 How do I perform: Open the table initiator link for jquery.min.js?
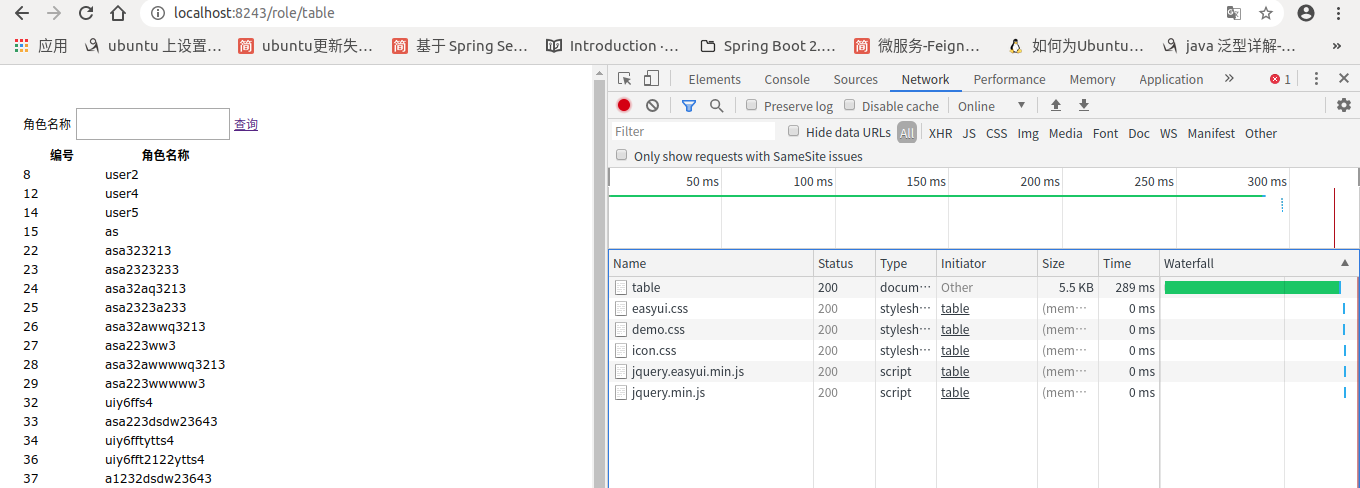[955, 393]
